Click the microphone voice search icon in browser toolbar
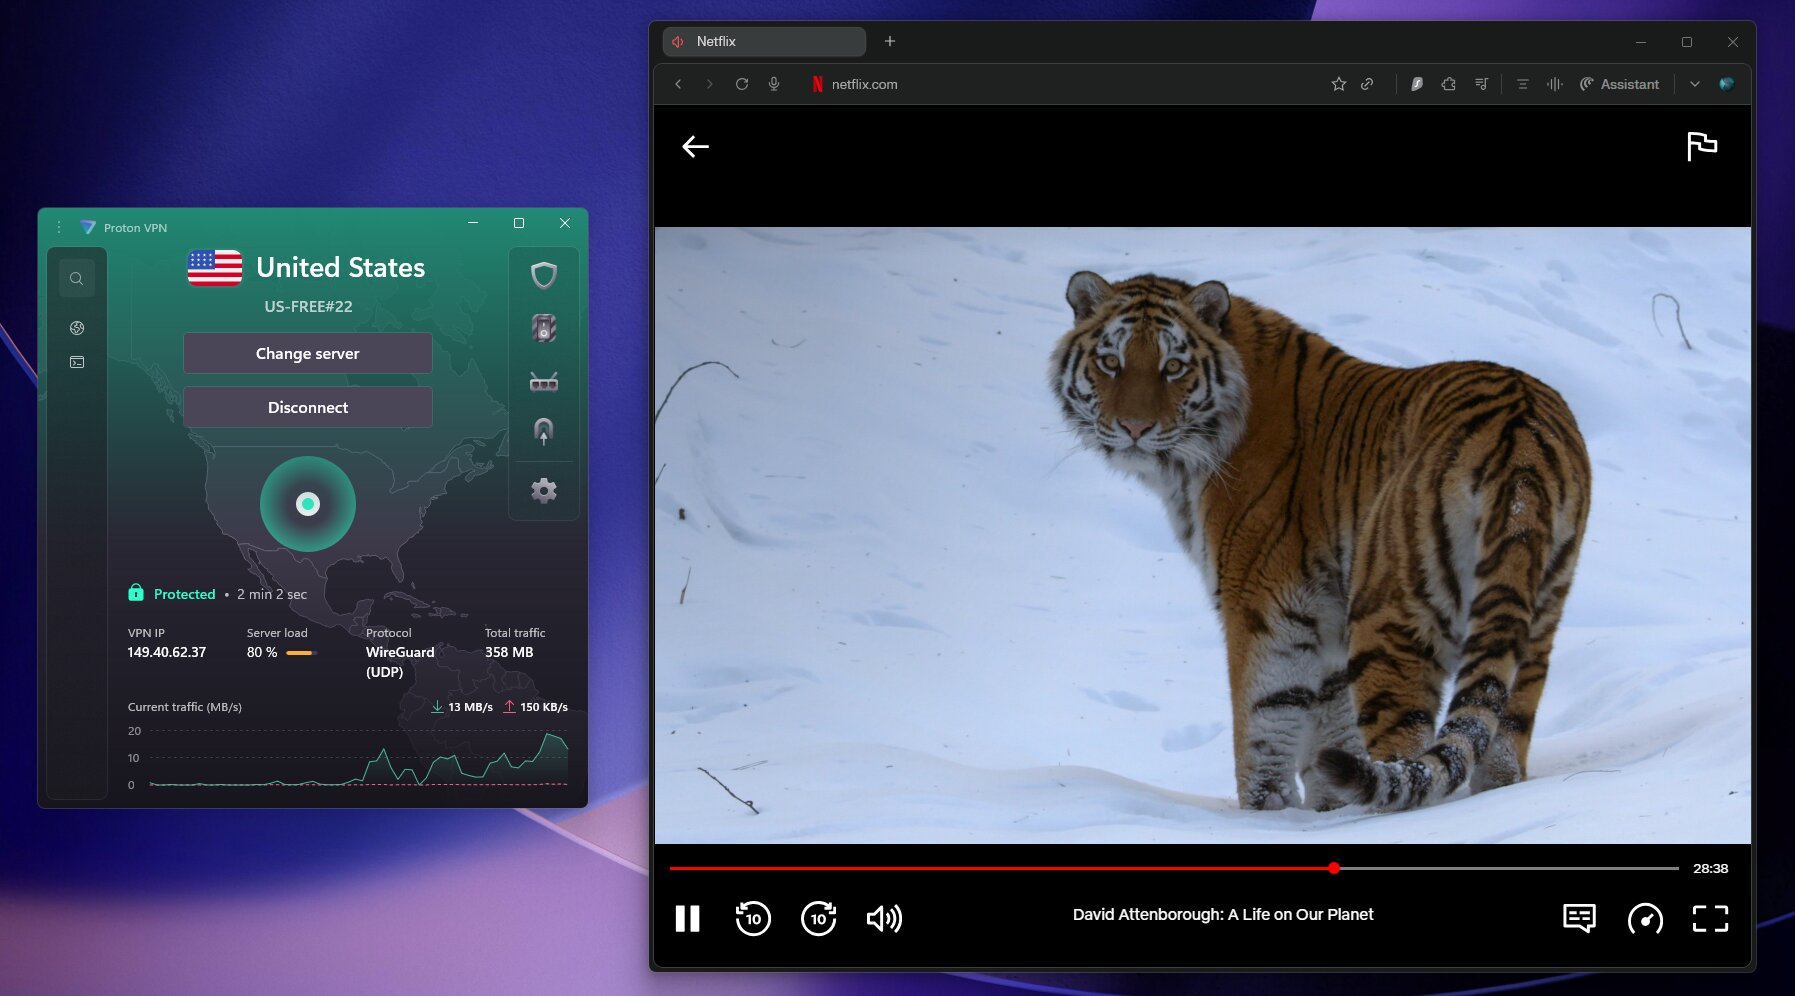1795x996 pixels. [x=774, y=84]
